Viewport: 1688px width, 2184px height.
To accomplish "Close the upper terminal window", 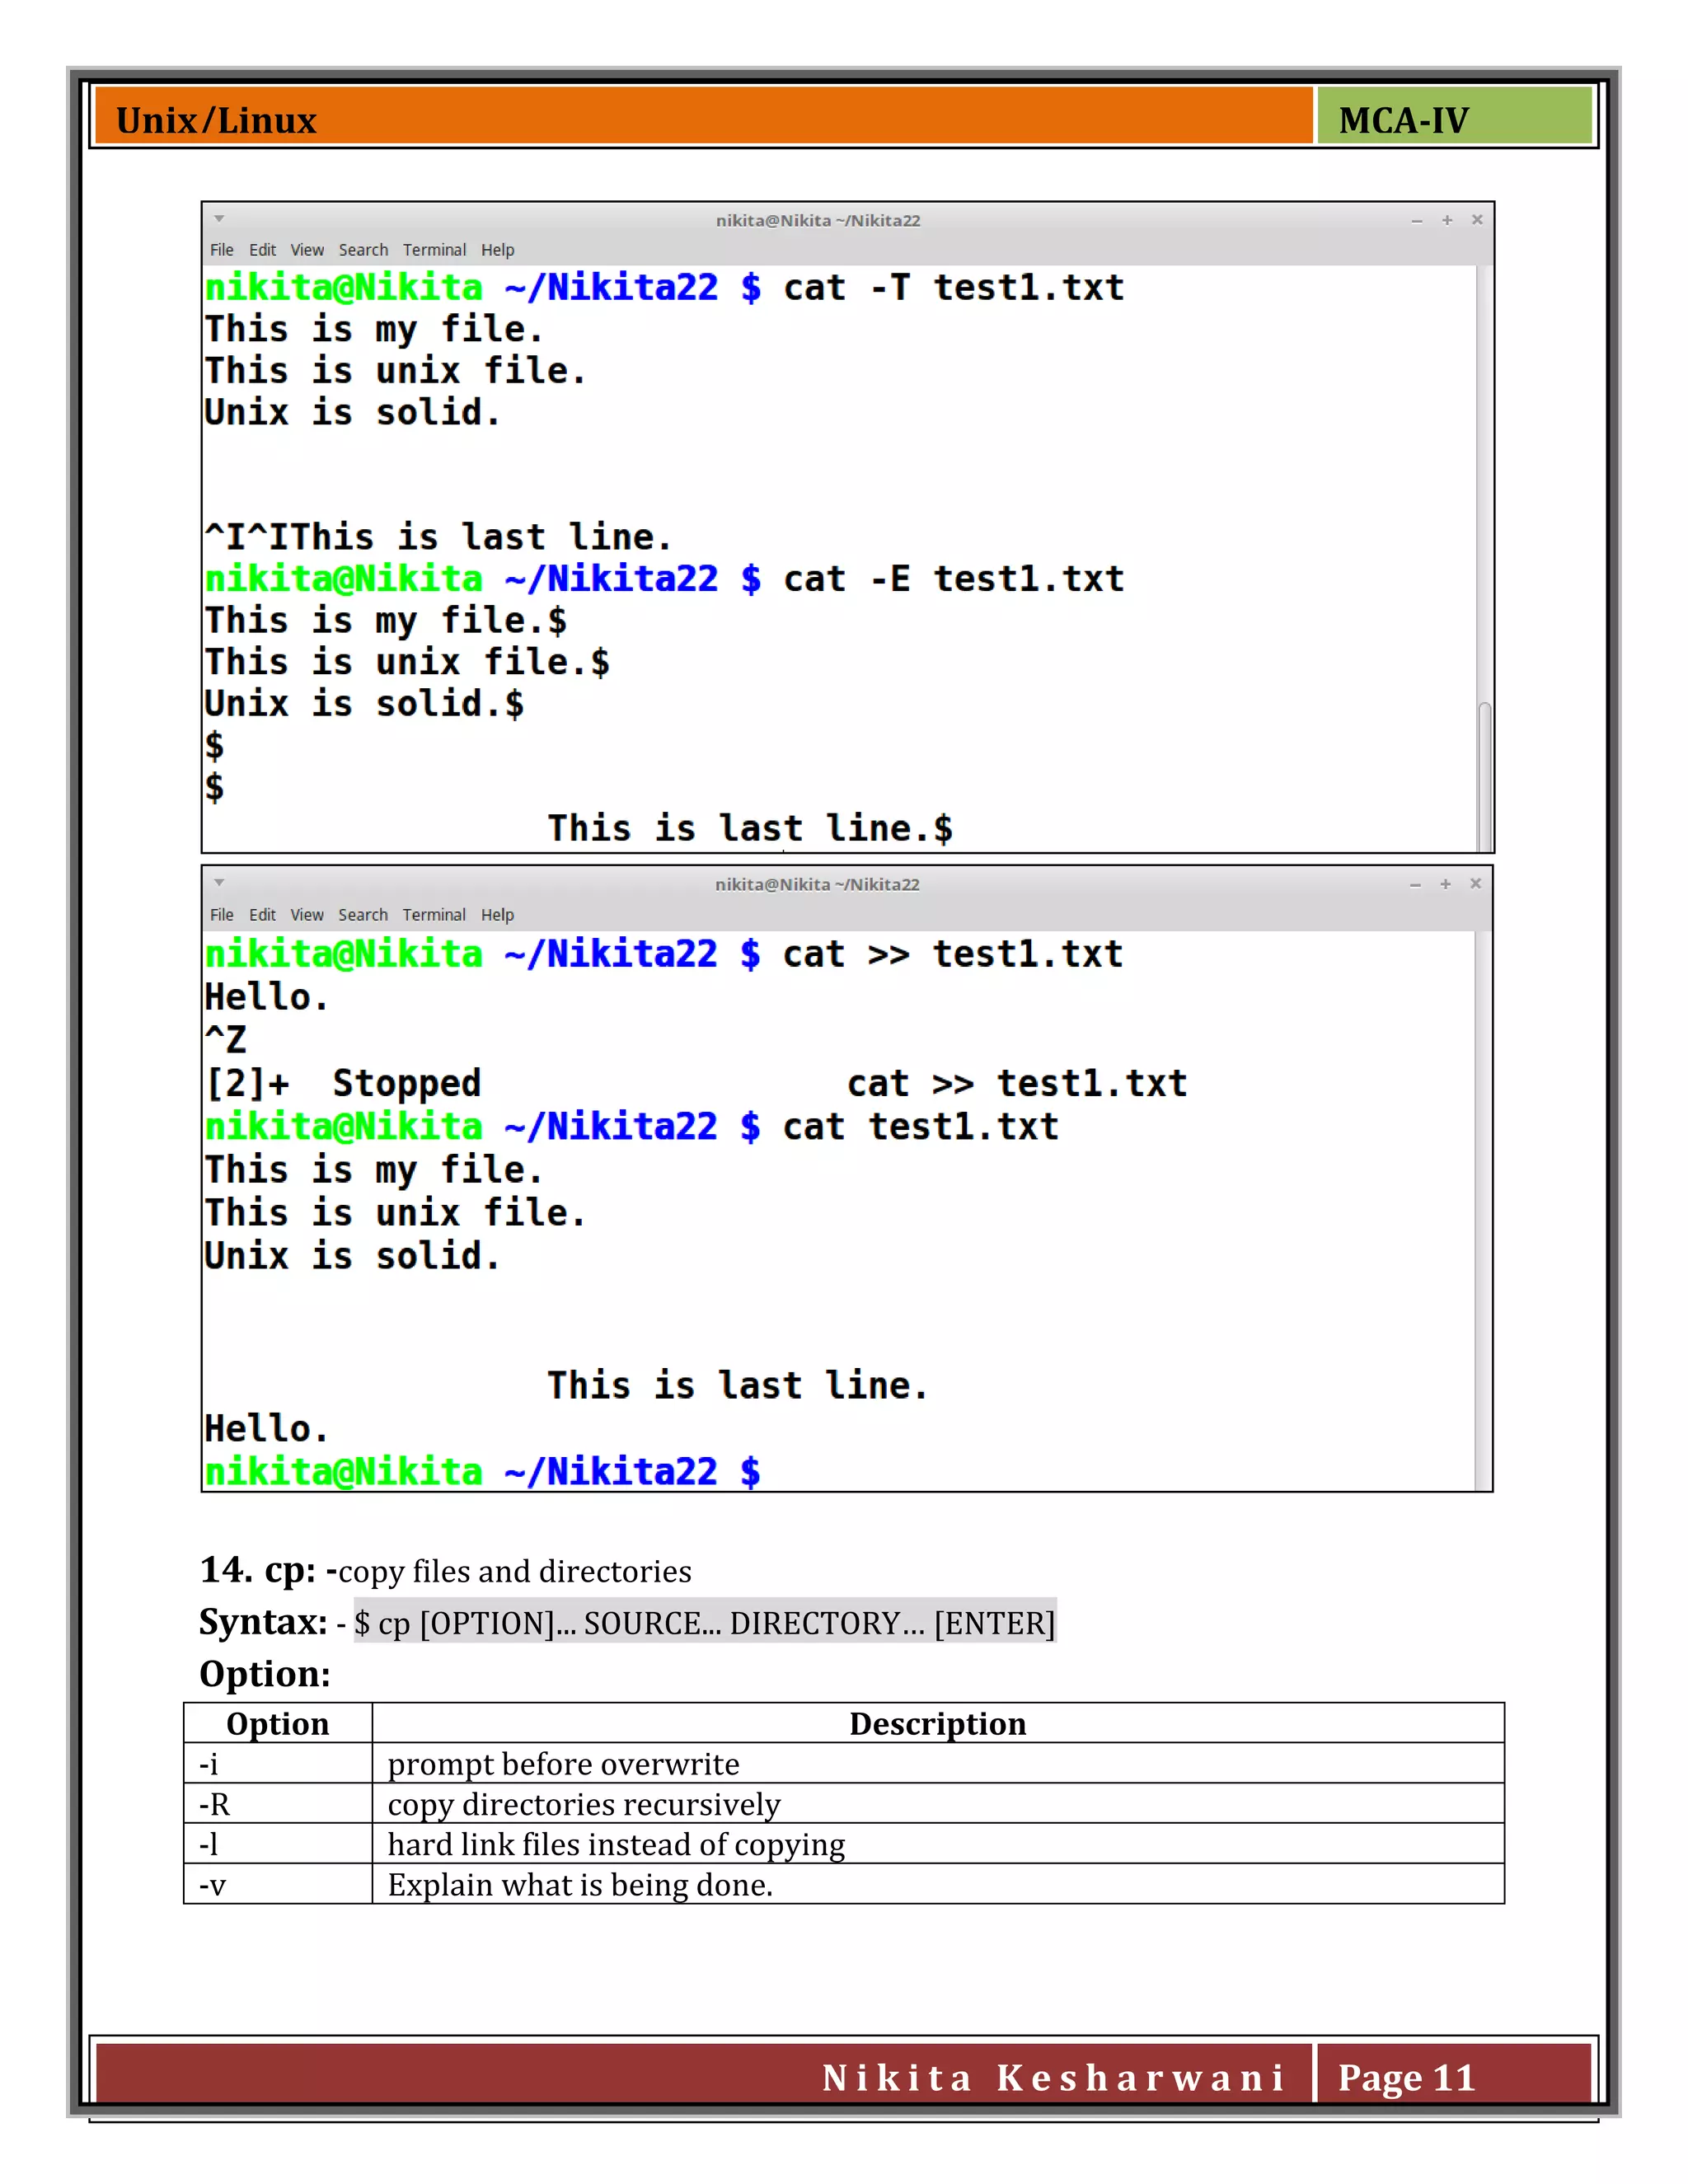I will [x=1477, y=220].
